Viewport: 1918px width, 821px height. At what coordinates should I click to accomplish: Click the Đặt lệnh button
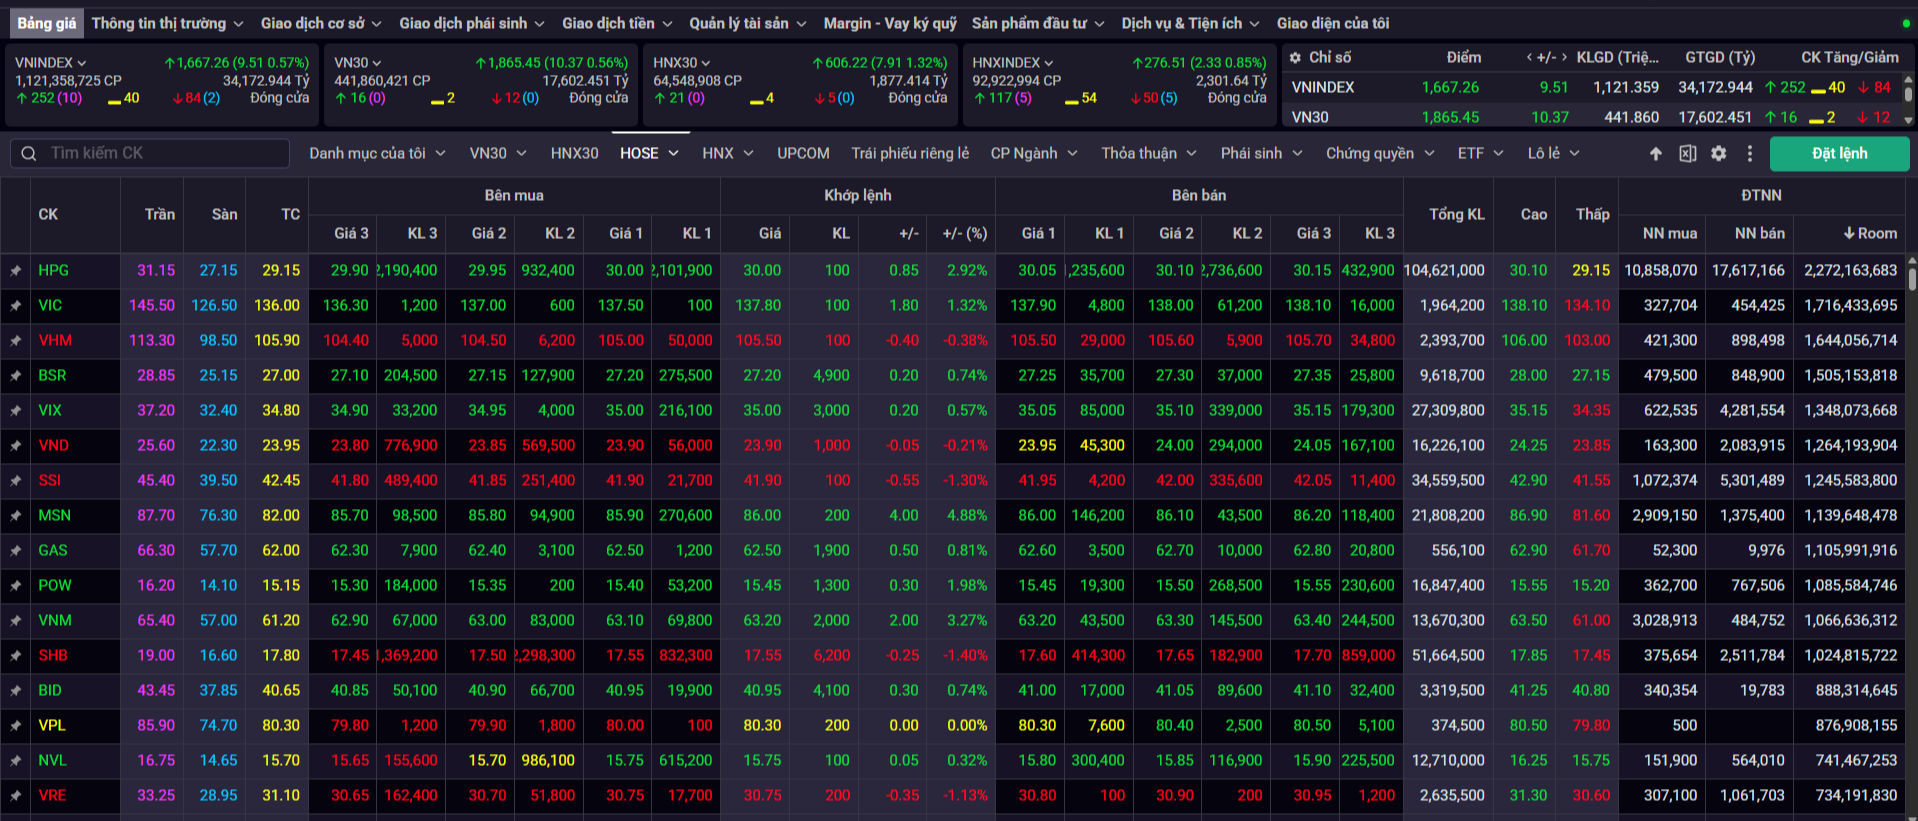click(1839, 153)
